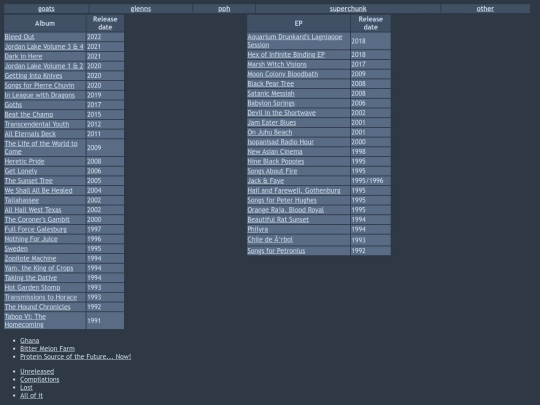Open We Shall All Be Healed
Screen dimensions: 540x405
(39, 190)
